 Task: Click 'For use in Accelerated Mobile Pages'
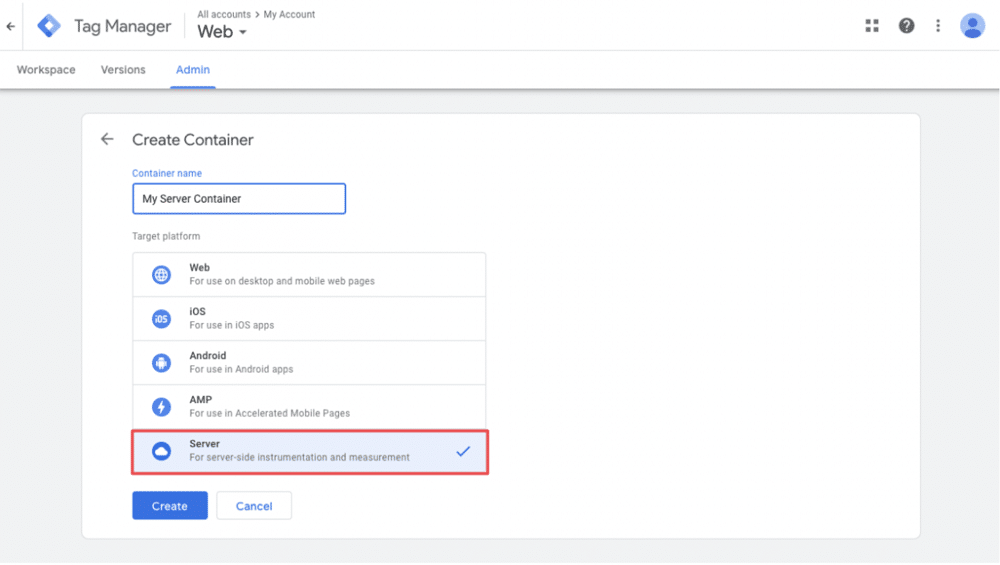(270, 413)
